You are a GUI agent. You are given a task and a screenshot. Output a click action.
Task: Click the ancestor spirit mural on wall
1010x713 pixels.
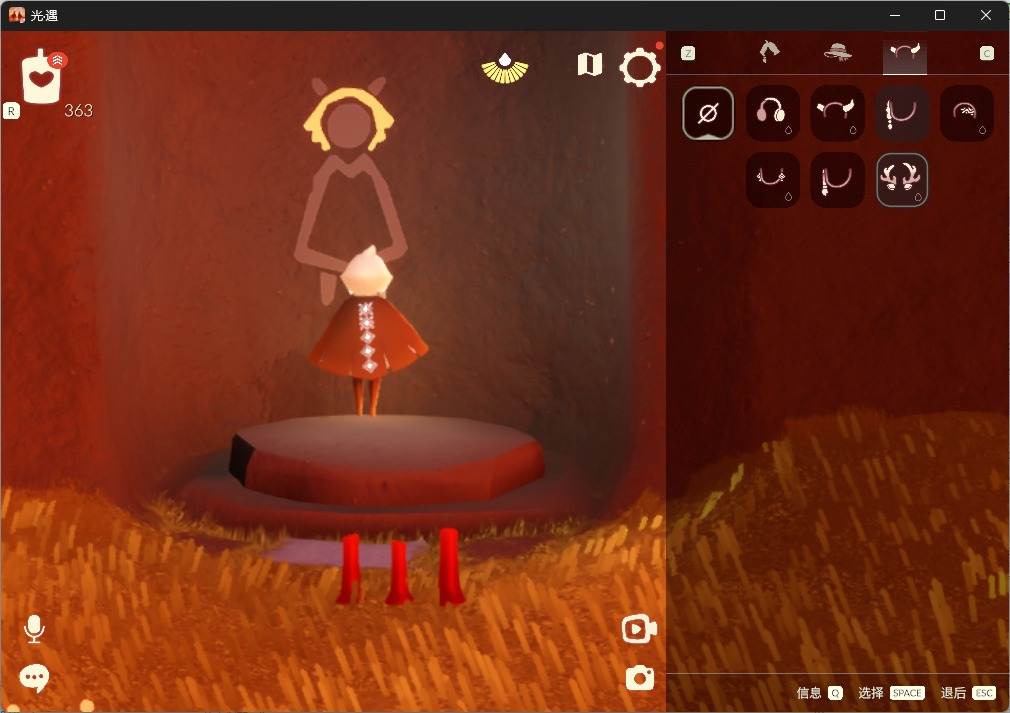coord(349,190)
